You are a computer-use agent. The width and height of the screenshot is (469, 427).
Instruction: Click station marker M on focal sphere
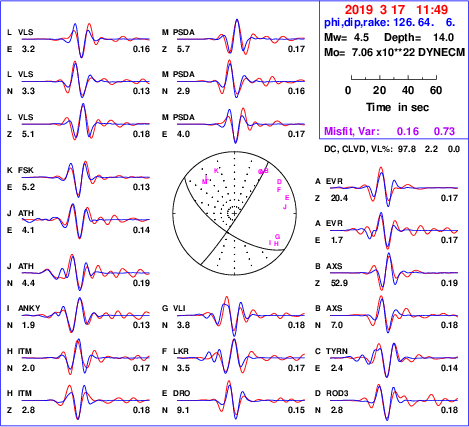pyautogui.click(x=205, y=181)
